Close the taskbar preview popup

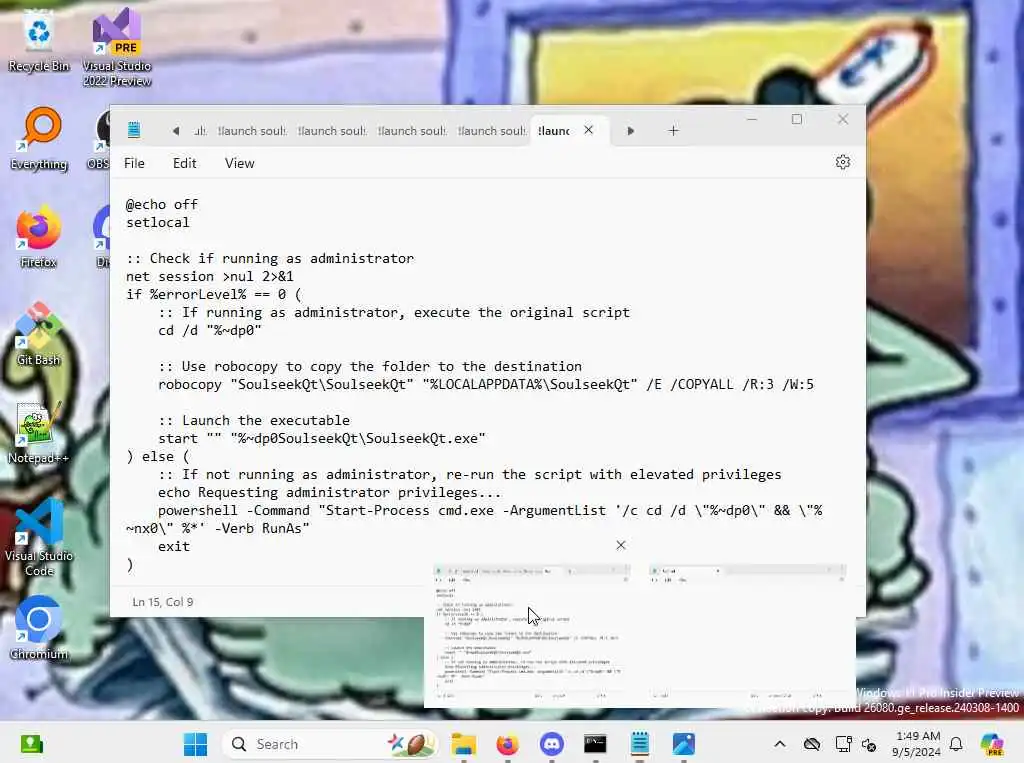[620, 545]
